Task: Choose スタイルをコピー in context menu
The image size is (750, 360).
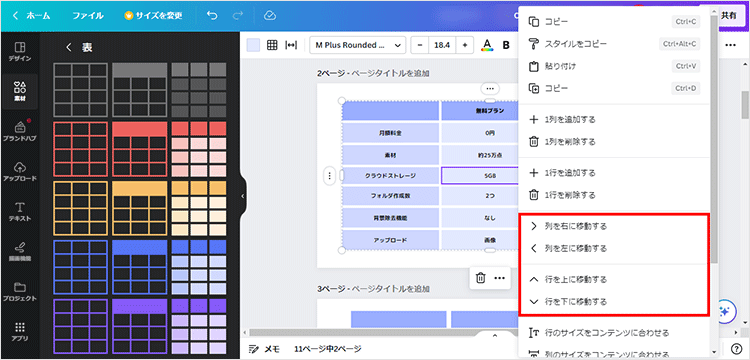Action: (x=614, y=44)
